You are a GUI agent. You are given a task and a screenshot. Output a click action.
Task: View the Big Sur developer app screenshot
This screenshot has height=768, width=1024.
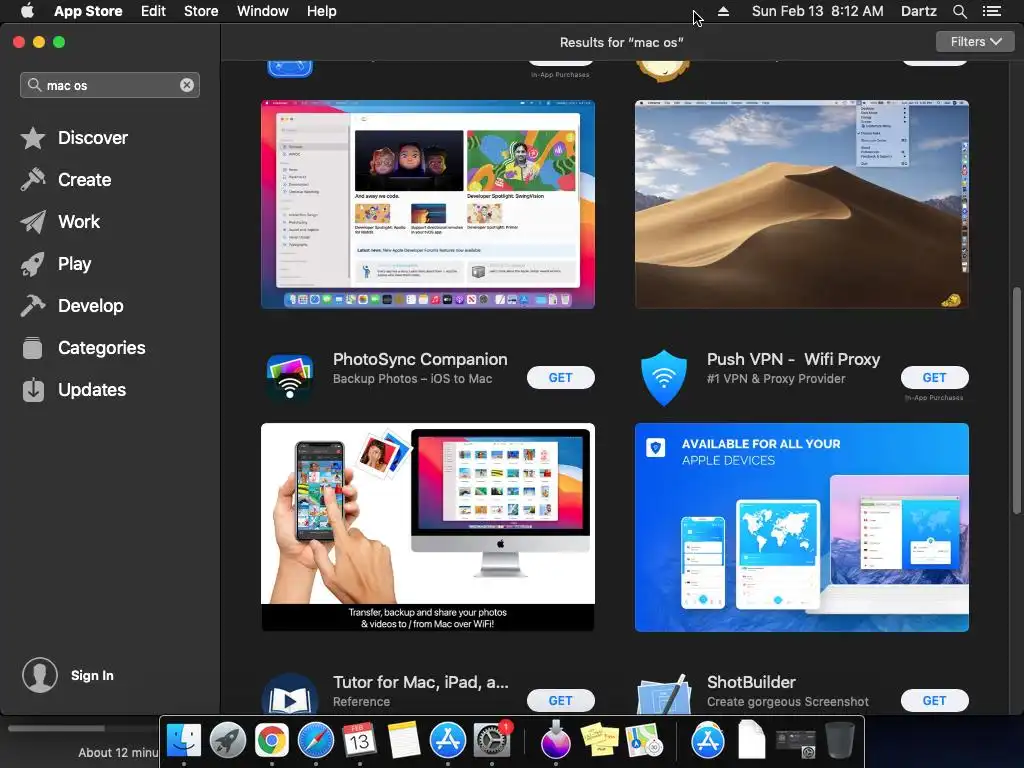428,204
